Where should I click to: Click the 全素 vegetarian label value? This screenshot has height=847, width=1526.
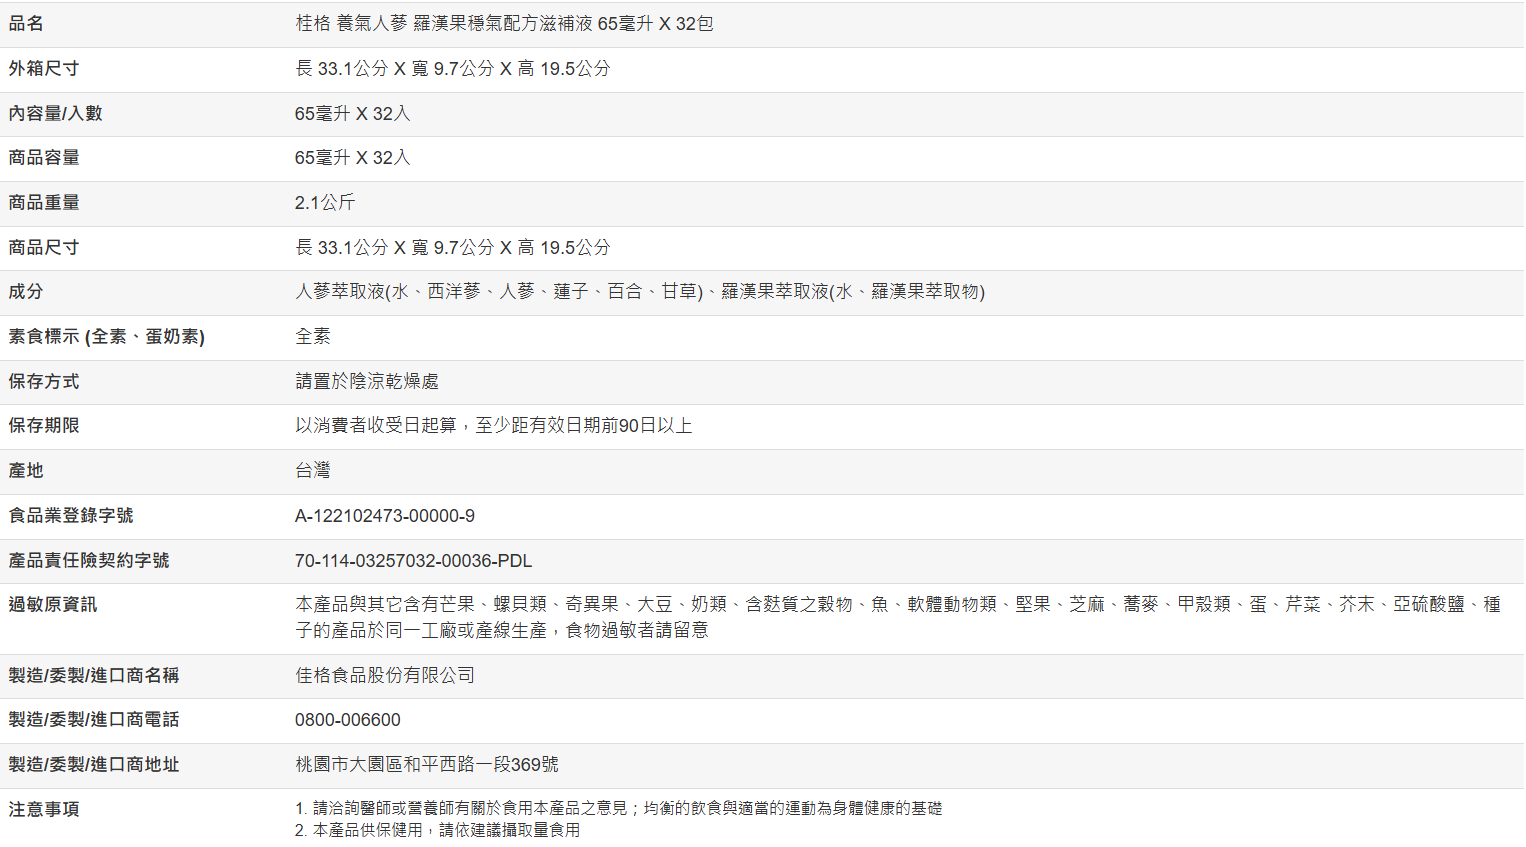click(313, 337)
